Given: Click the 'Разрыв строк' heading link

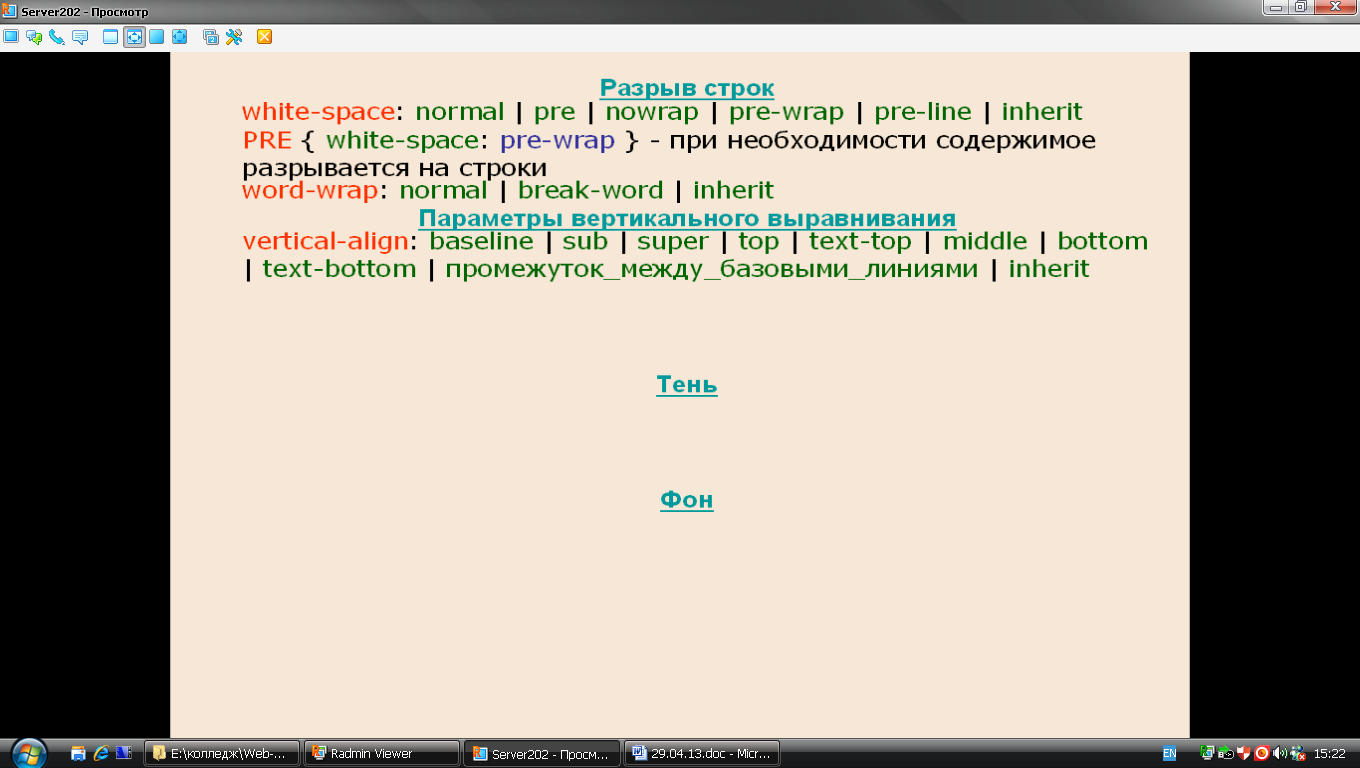Looking at the screenshot, I should click(x=687, y=88).
